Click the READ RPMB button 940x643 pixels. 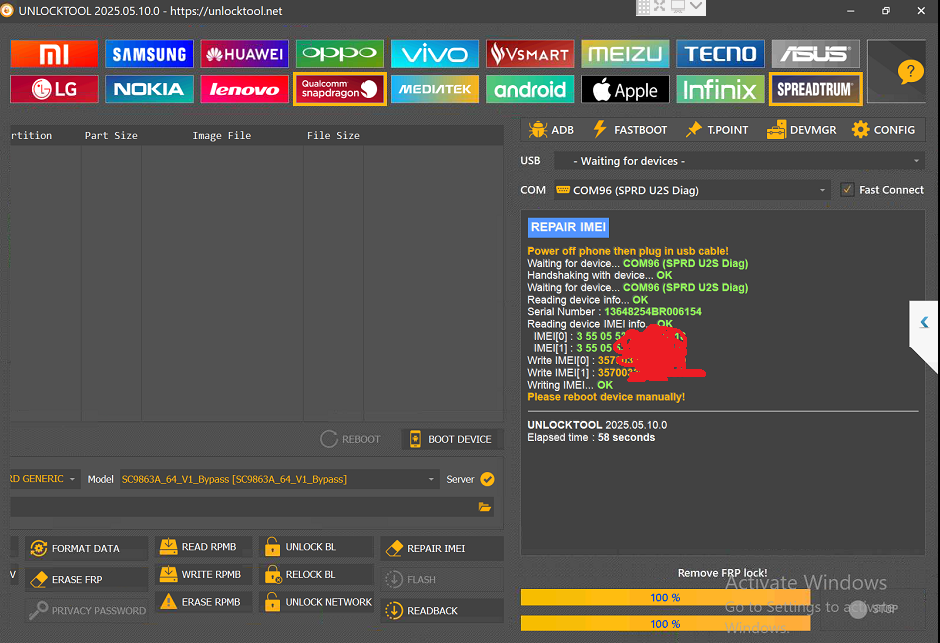point(204,547)
